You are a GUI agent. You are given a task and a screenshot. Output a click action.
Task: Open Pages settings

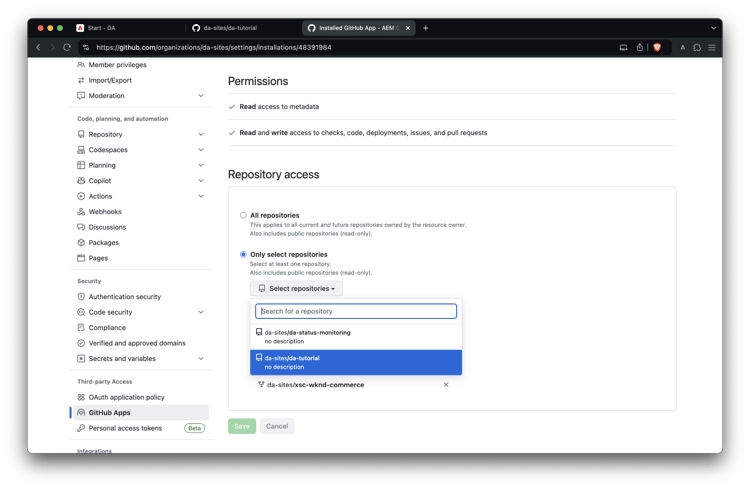point(98,258)
